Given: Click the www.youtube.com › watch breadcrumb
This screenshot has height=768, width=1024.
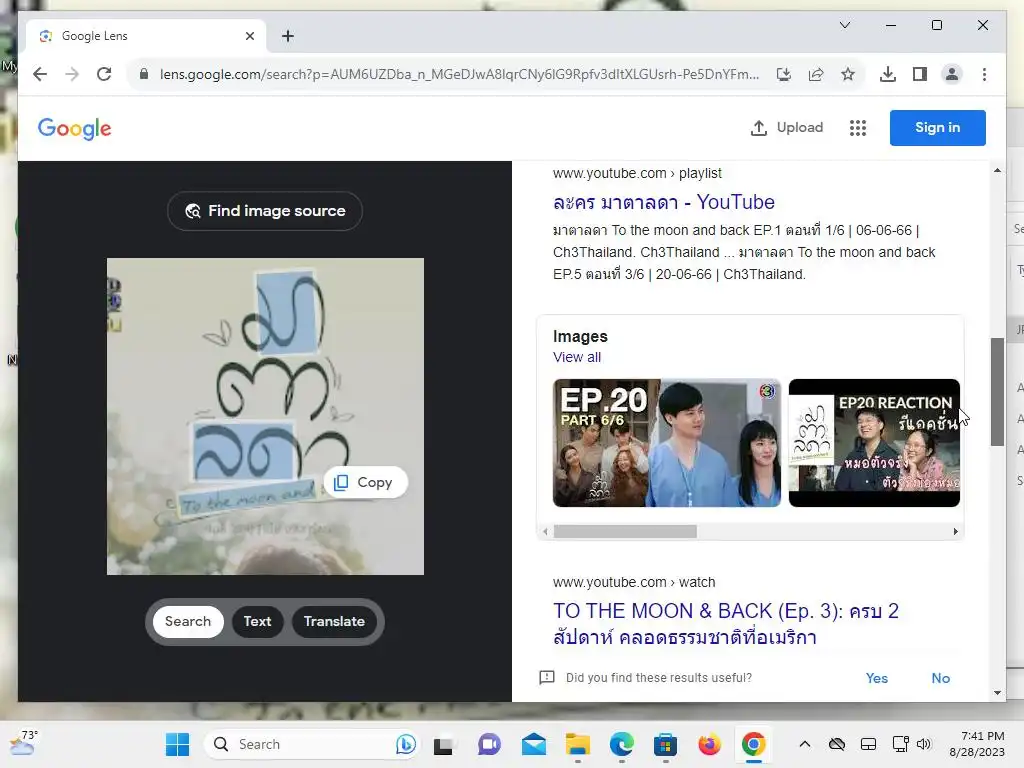Looking at the screenshot, I should click(x=633, y=582).
